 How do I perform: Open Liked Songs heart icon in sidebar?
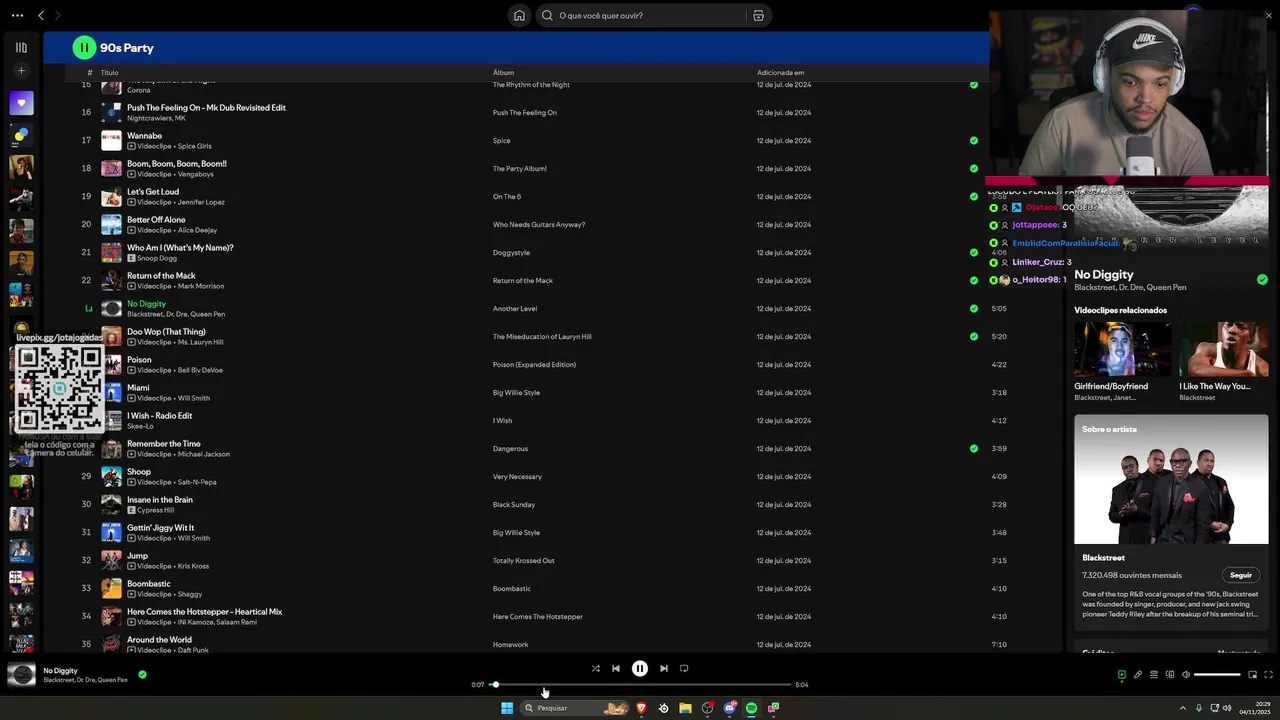tap(21, 103)
